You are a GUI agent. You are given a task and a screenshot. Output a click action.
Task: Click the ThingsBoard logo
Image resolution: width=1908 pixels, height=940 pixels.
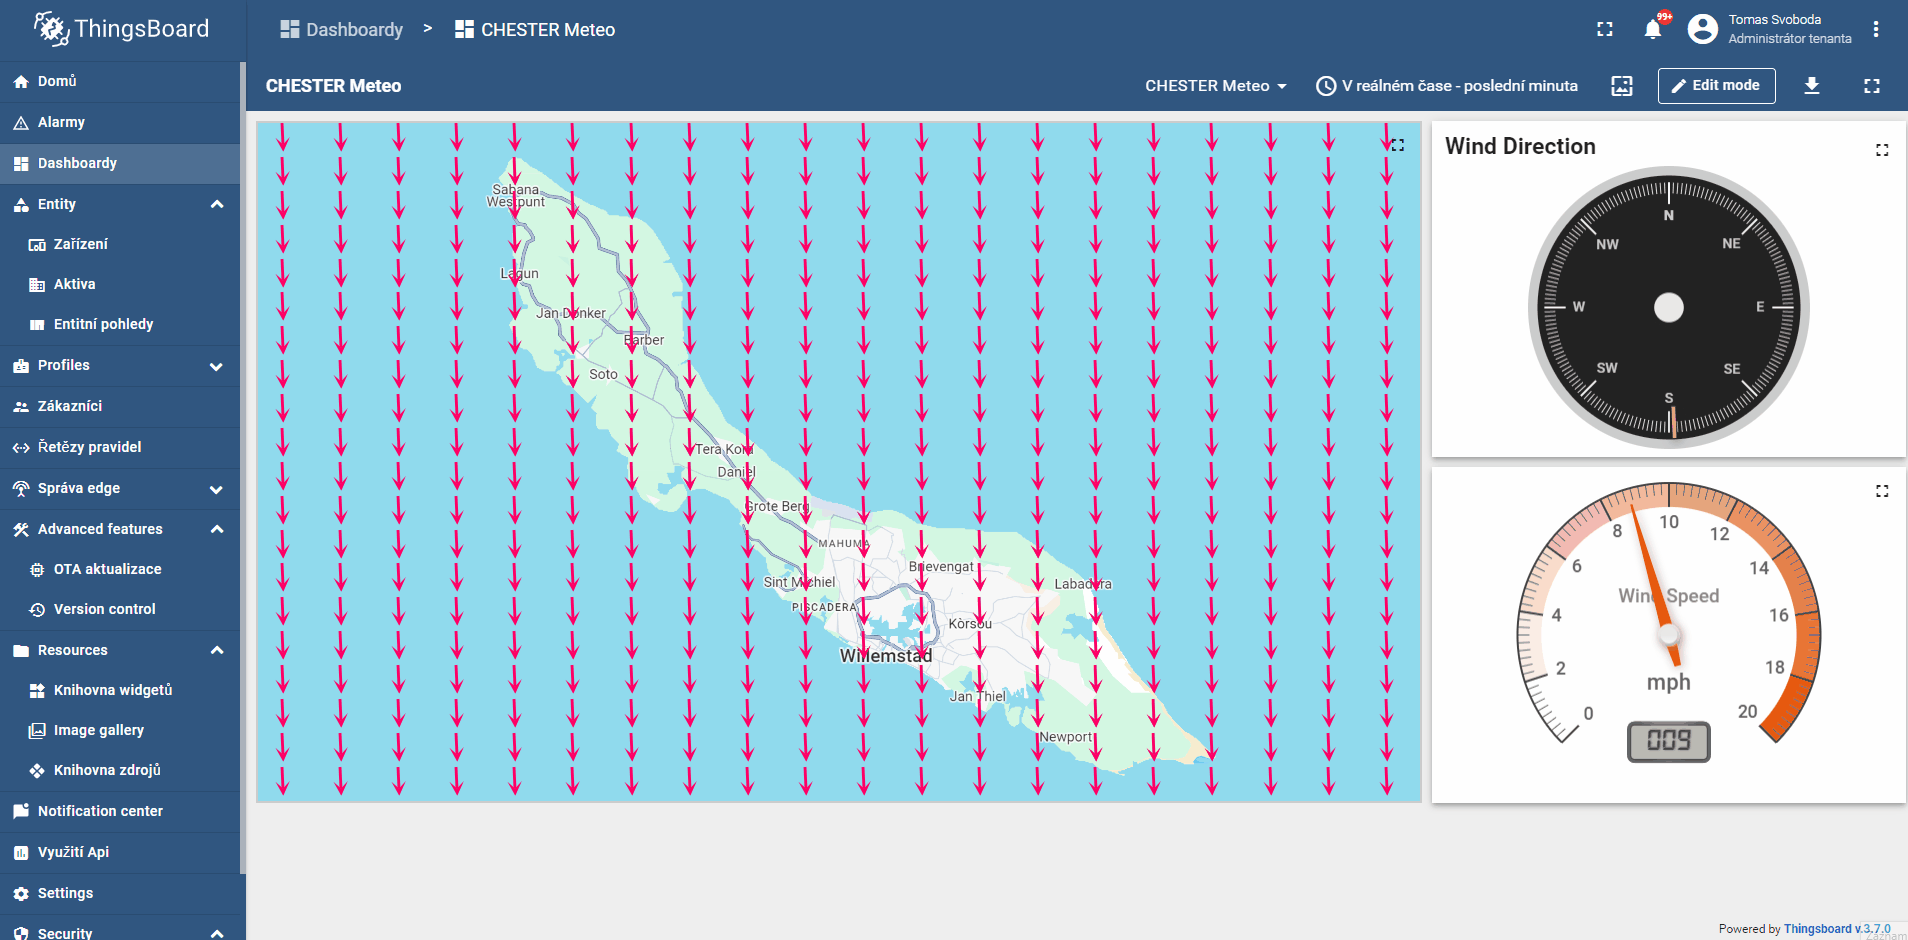[121, 29]
